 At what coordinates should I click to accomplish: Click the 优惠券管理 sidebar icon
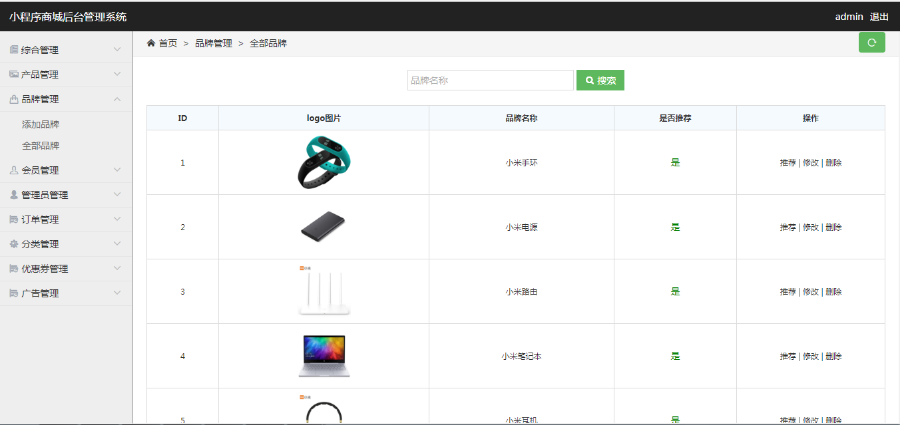pyautogui.click(x=14, y=269)
